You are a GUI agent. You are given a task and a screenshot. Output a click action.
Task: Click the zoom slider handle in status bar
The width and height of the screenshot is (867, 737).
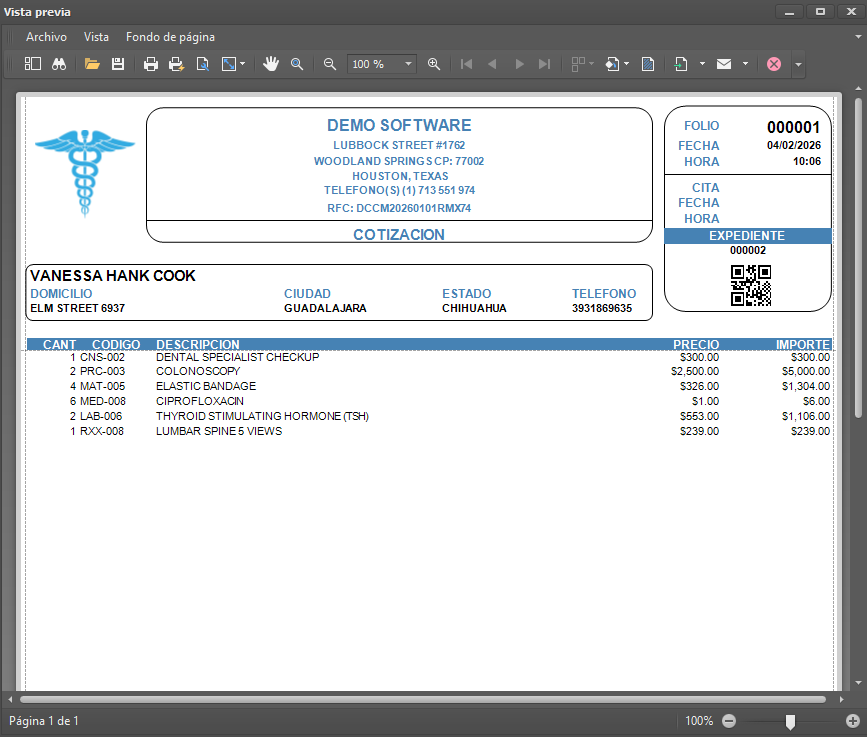[x=790, y=721]
